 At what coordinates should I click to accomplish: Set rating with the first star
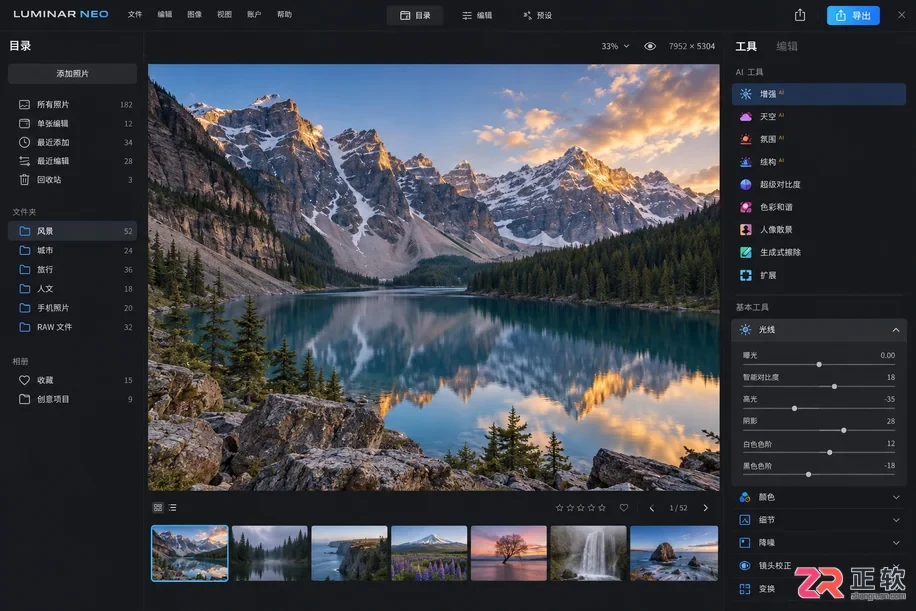pyautogui.click(x=560, y=508)
